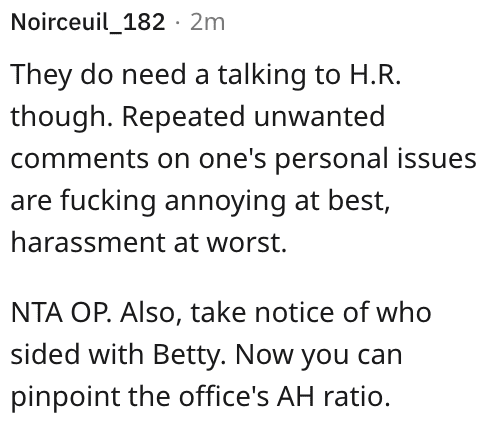Click the word 'worst' ending first paragraph
The image size is (502, 438).
click(x=246, y=243)
